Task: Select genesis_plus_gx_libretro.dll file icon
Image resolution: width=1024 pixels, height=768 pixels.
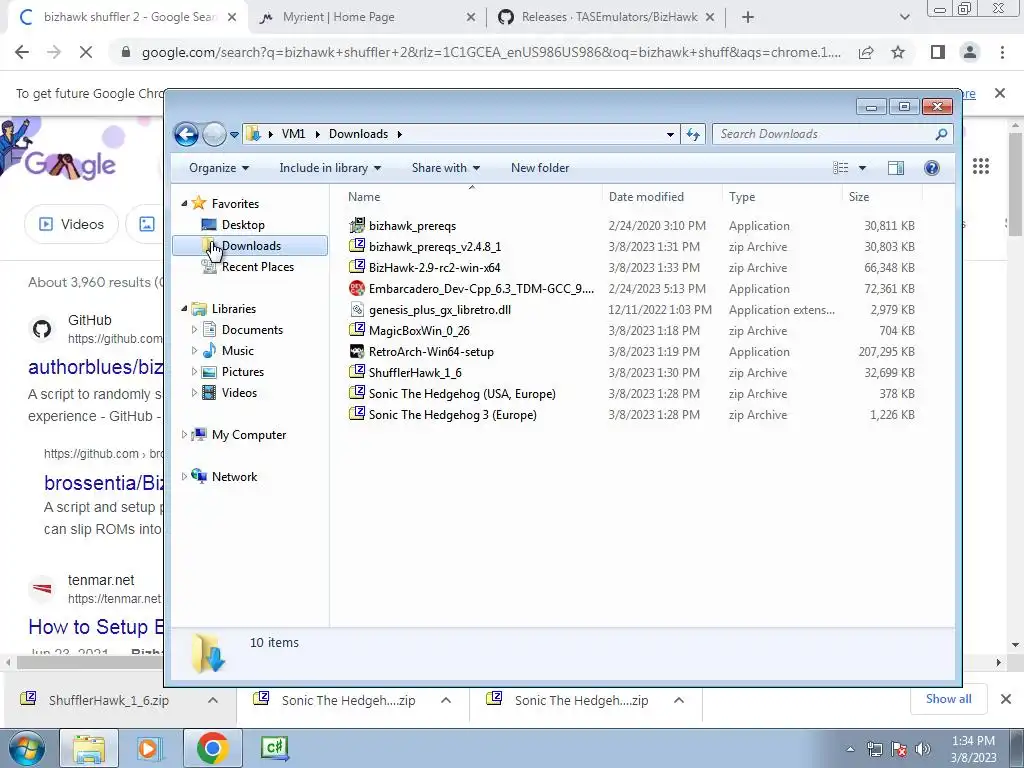Action: (x=357, y=310)
